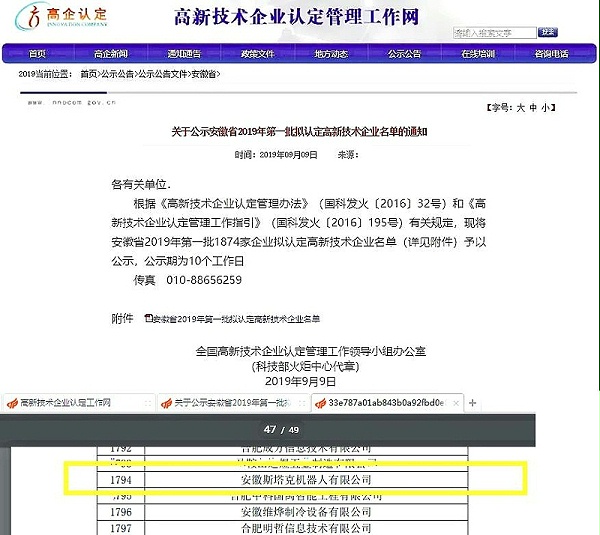Select the cell 安徽维烨制冷设备有限公司
The image size is (600, 535).
pyautogui.click(x=306, y=512)
